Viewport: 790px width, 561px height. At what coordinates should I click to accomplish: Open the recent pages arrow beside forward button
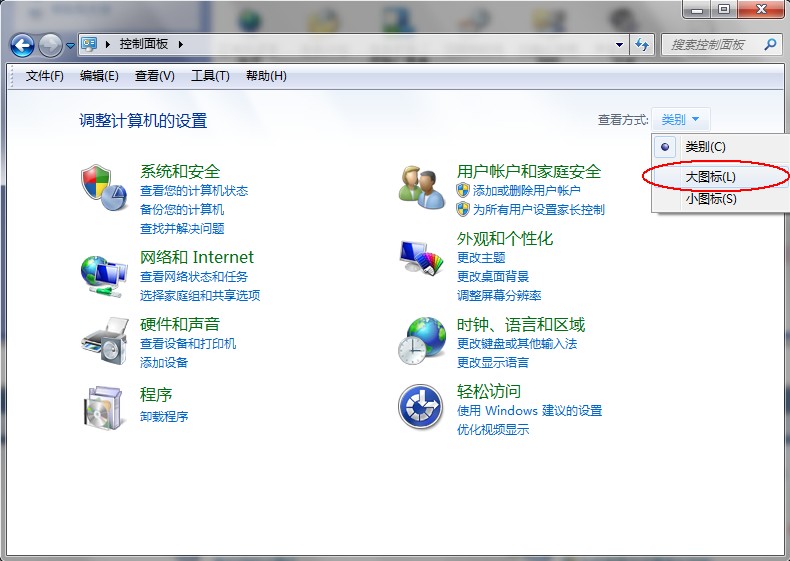[70, 46]
